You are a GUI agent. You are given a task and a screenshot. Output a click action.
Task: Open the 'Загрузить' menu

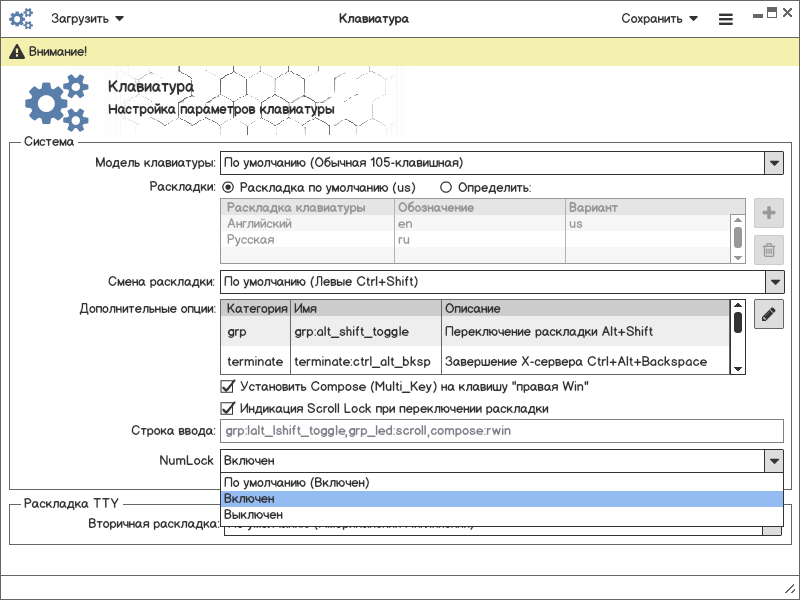pyautogui.click(x=87, y=18)
